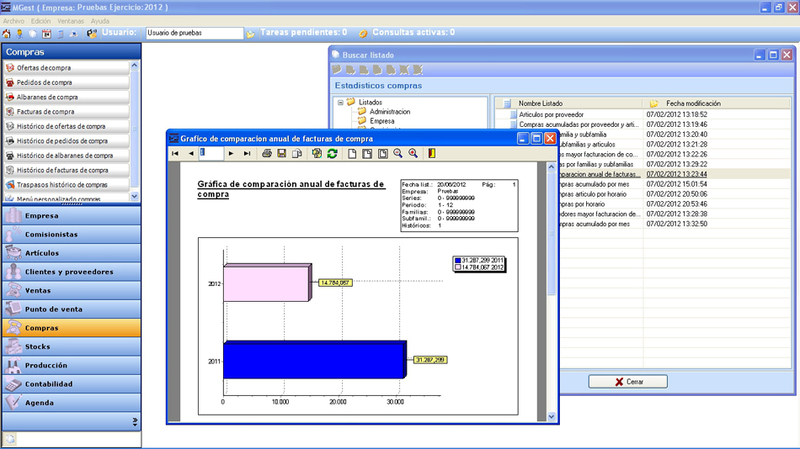Switch to Clientes y proveedores module
The height and width of the screenshot is (449, 800).
tap(71, 272)
